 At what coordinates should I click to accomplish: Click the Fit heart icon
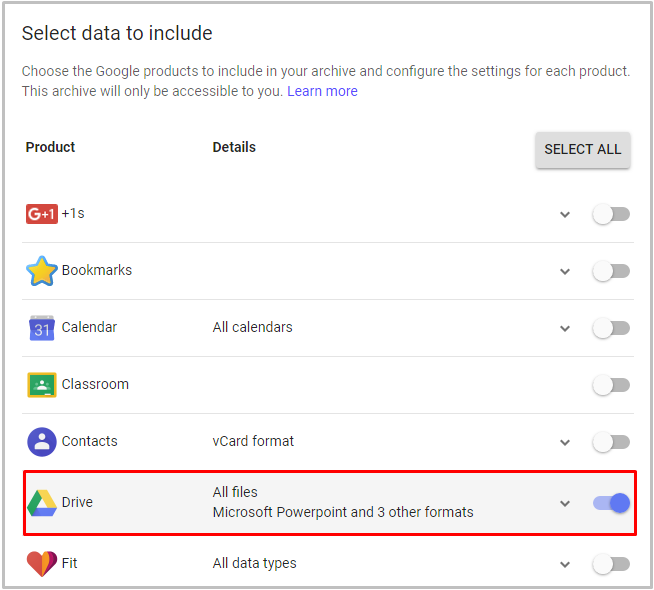pos(42,564)
